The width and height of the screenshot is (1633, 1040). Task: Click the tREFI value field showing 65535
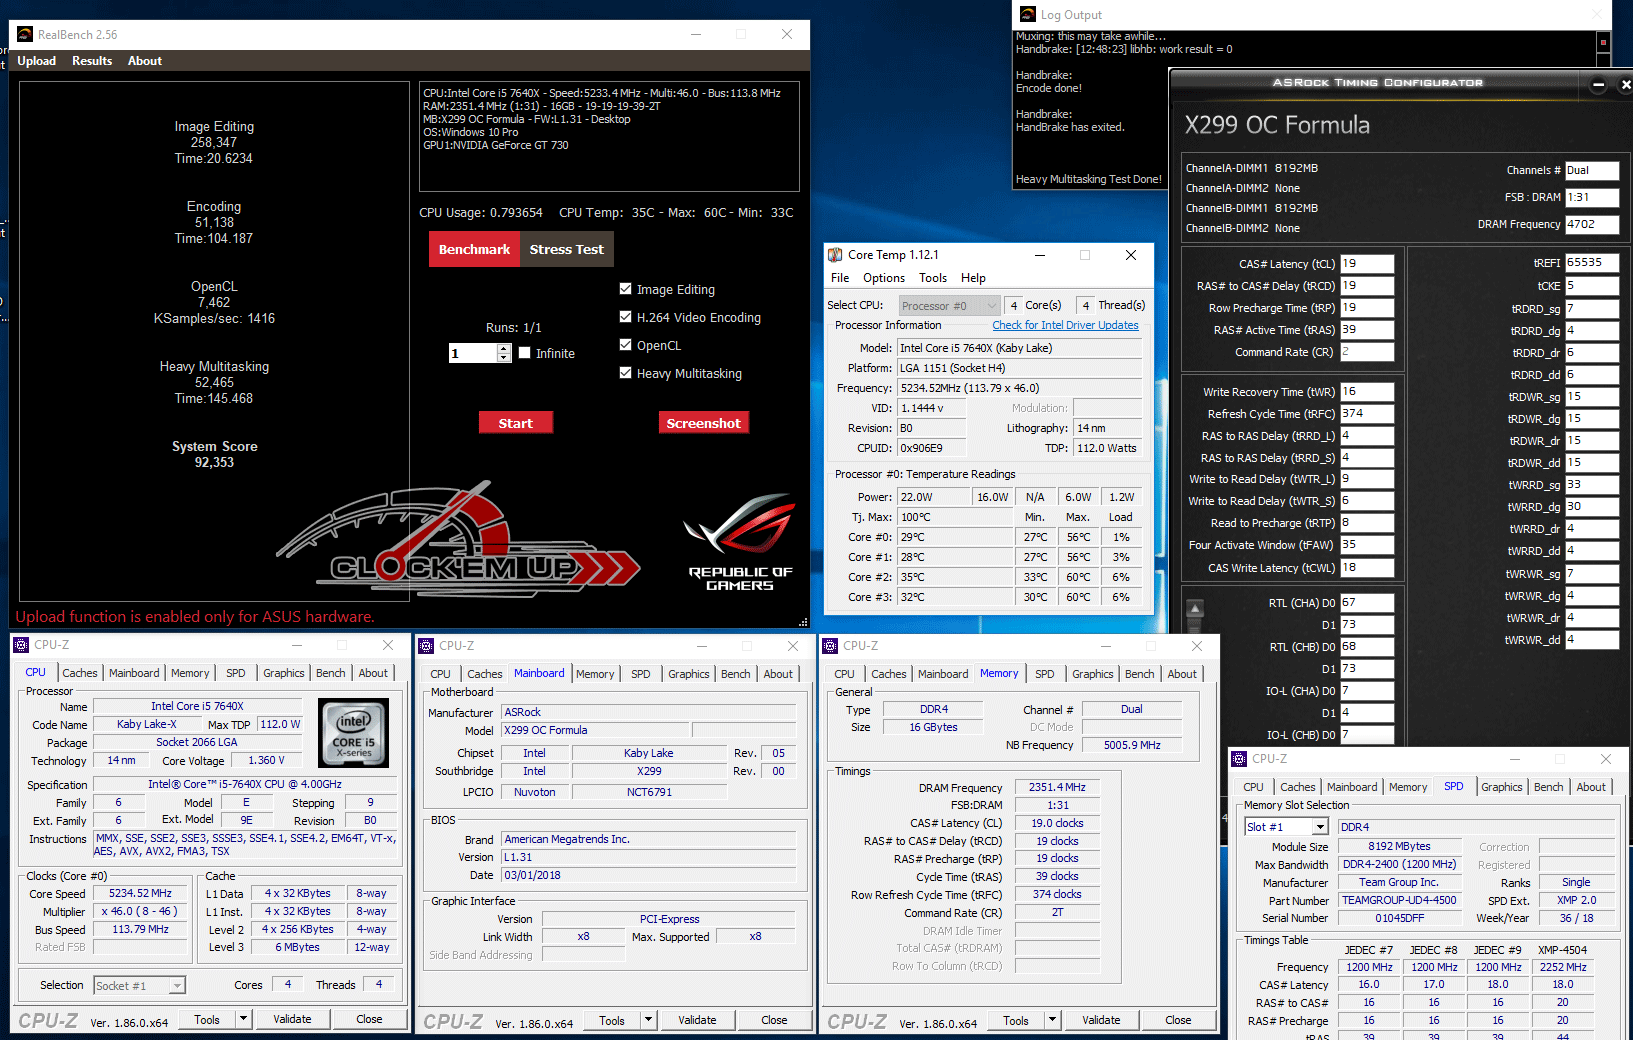(1590, 263)
